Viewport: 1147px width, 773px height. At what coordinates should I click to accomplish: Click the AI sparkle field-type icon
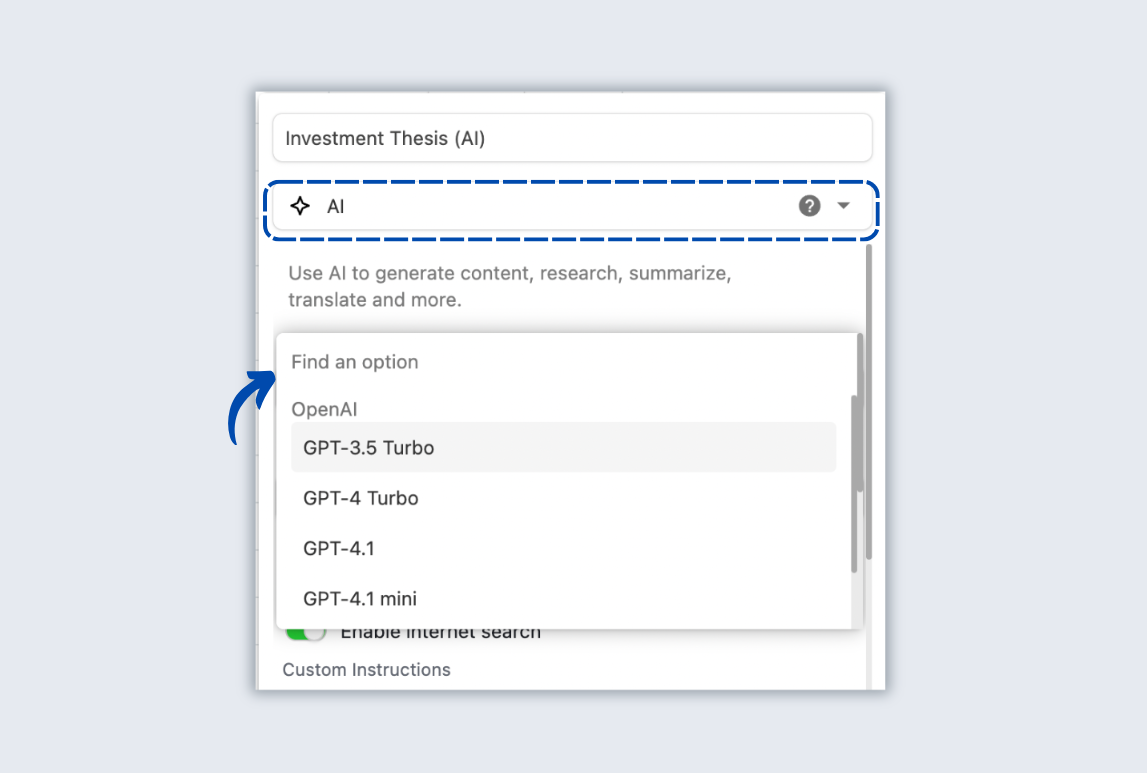(x=300, y=207)
